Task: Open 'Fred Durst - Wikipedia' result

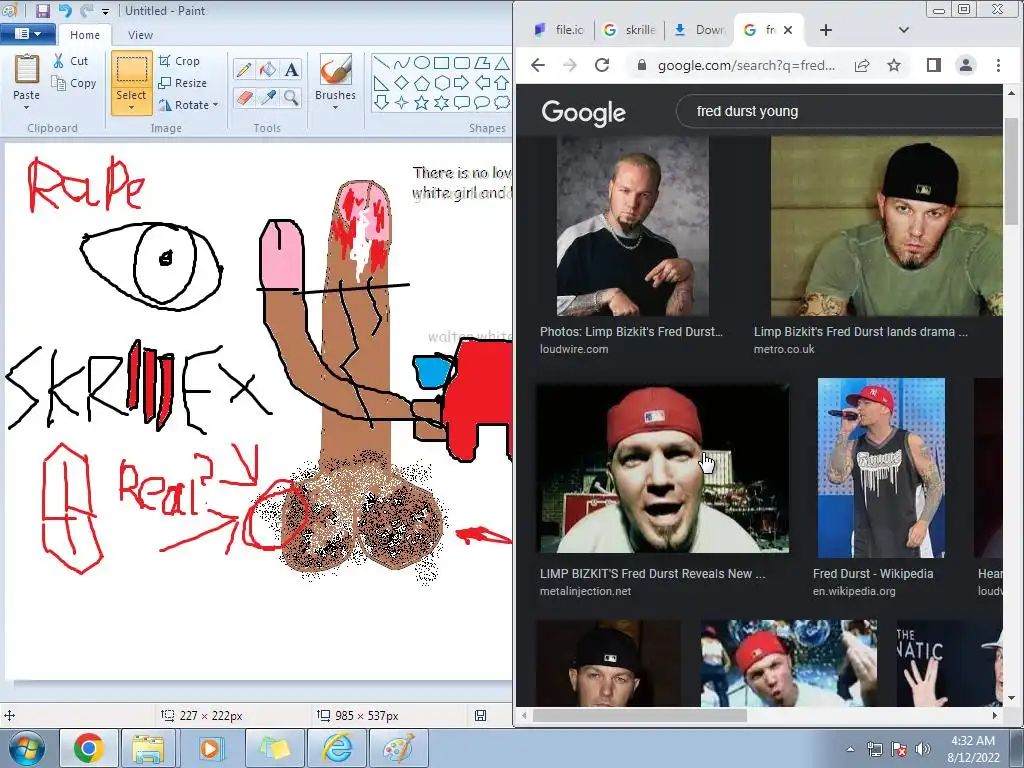Action: point(873,573)
